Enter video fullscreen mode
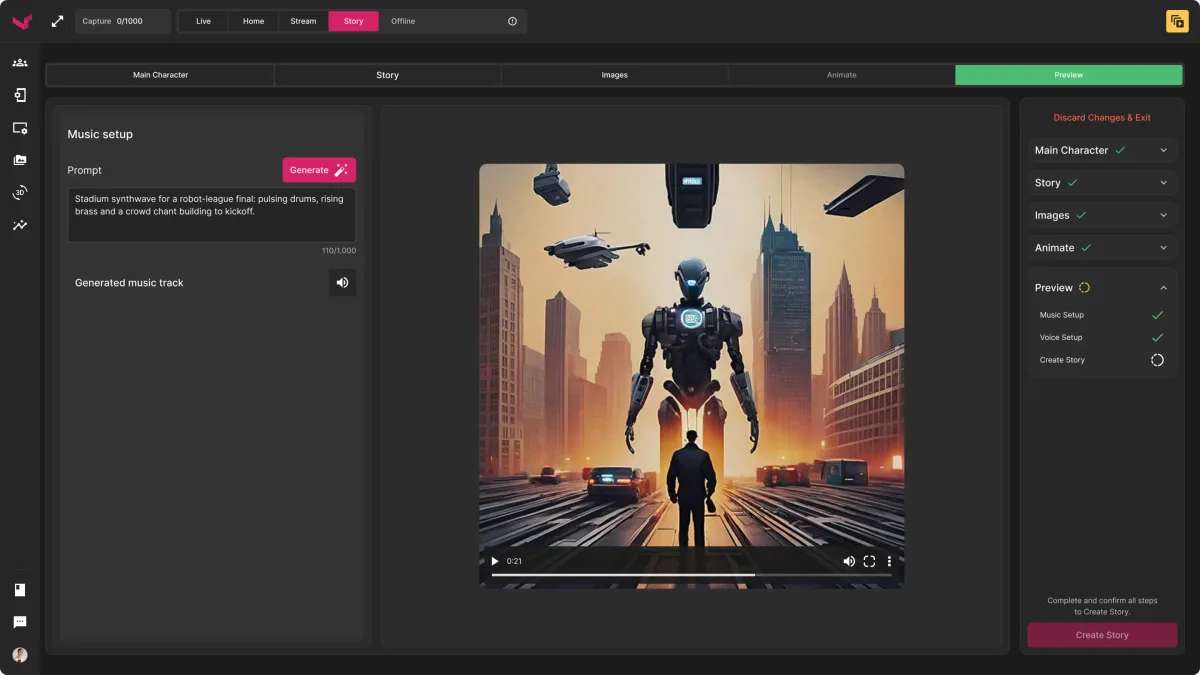Screen dimensions: 1200x675 click(869, 561)
